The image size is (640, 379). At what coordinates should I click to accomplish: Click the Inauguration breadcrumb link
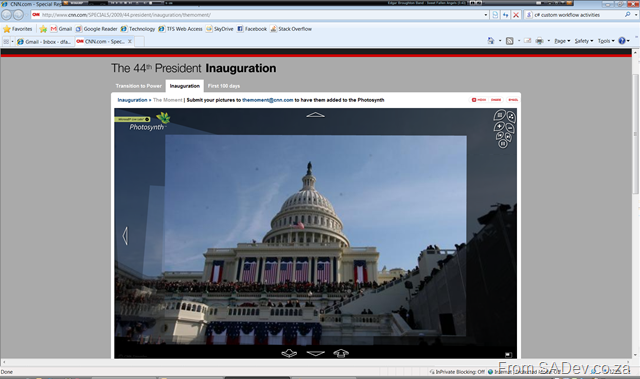[x=132, y=100]
